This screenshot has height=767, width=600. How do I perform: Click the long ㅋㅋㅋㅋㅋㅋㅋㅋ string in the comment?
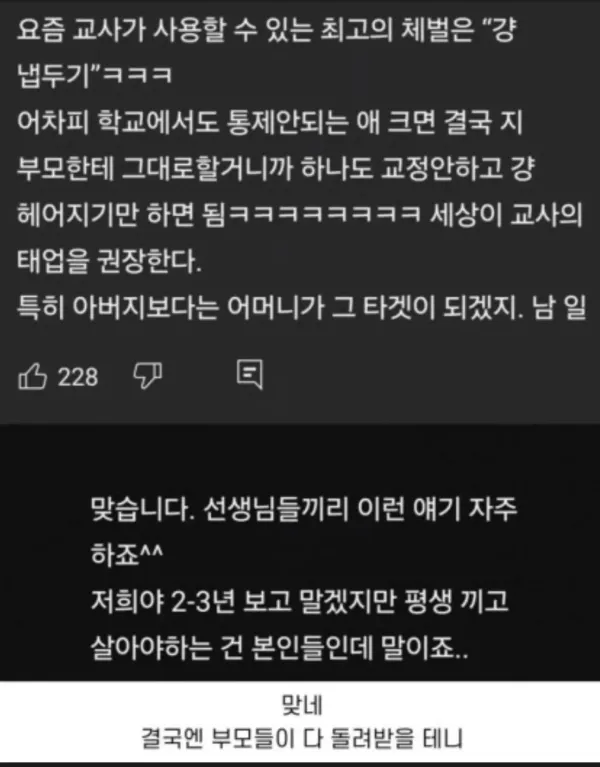324,215
